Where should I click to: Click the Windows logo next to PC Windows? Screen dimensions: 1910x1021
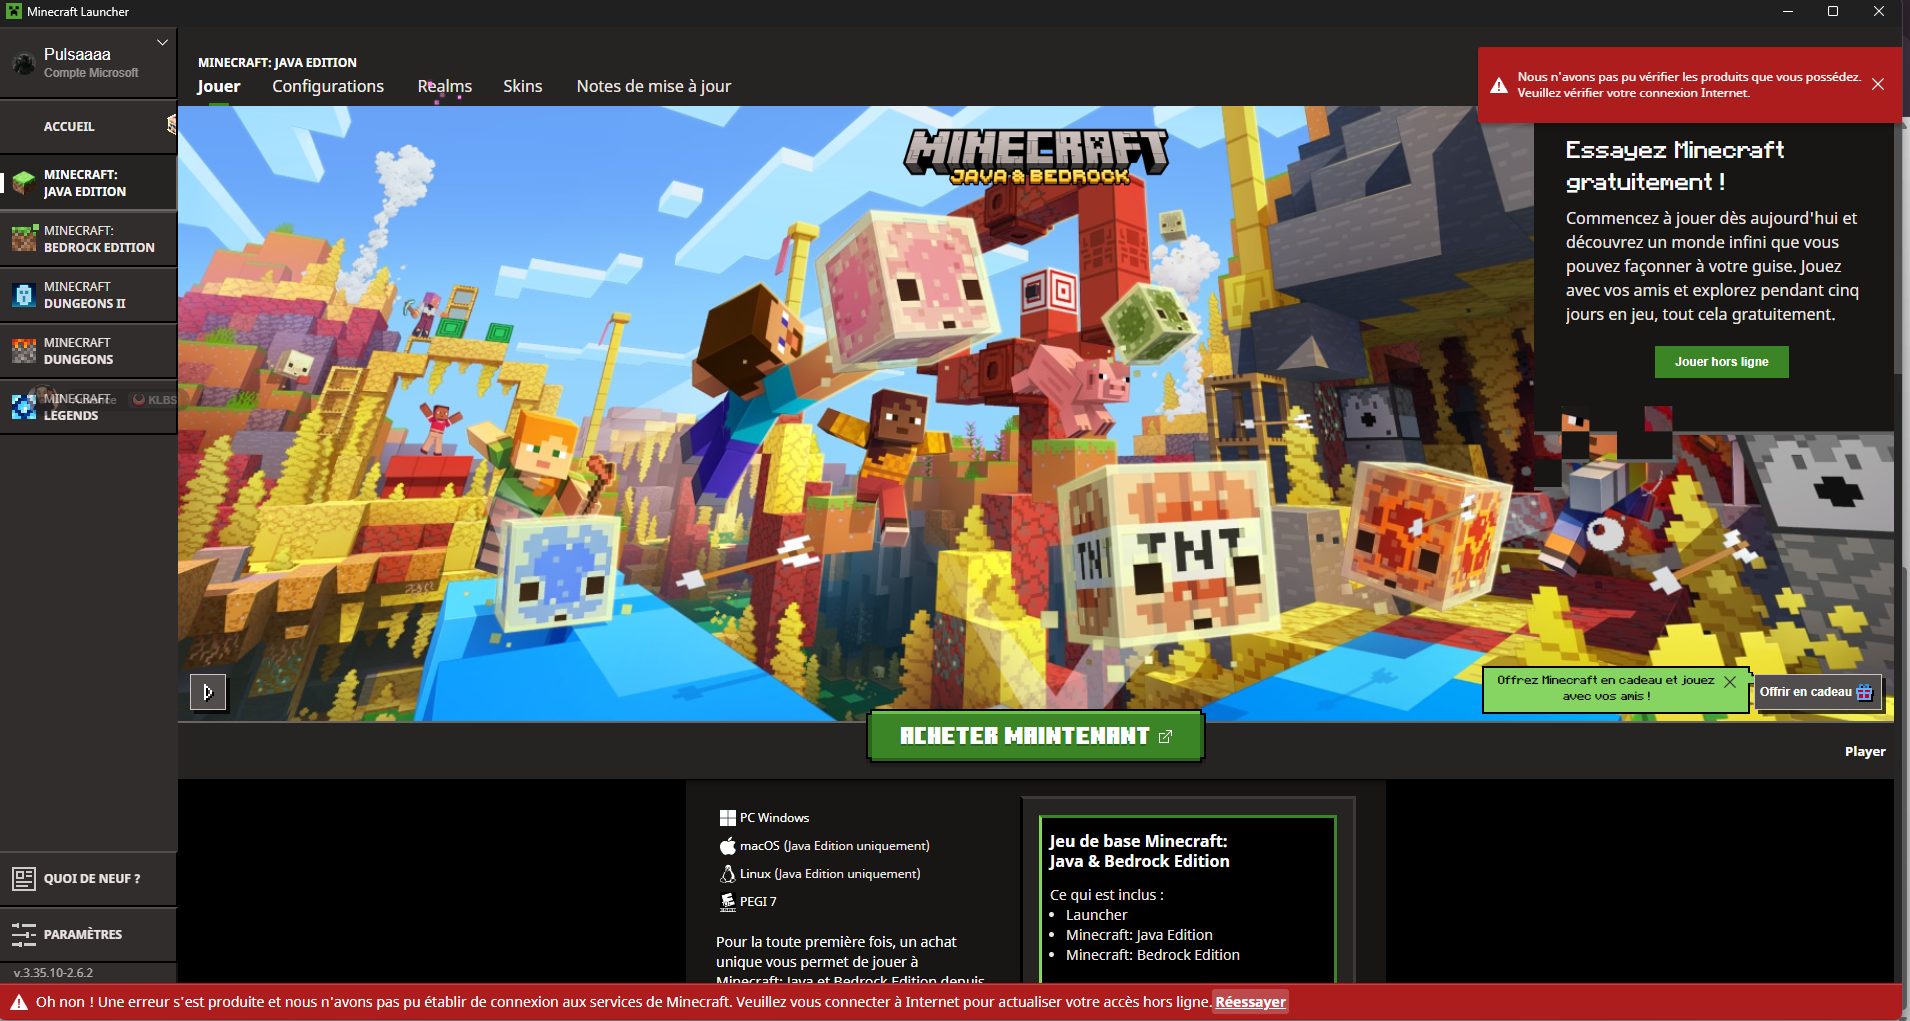click(x=727, y=818)
